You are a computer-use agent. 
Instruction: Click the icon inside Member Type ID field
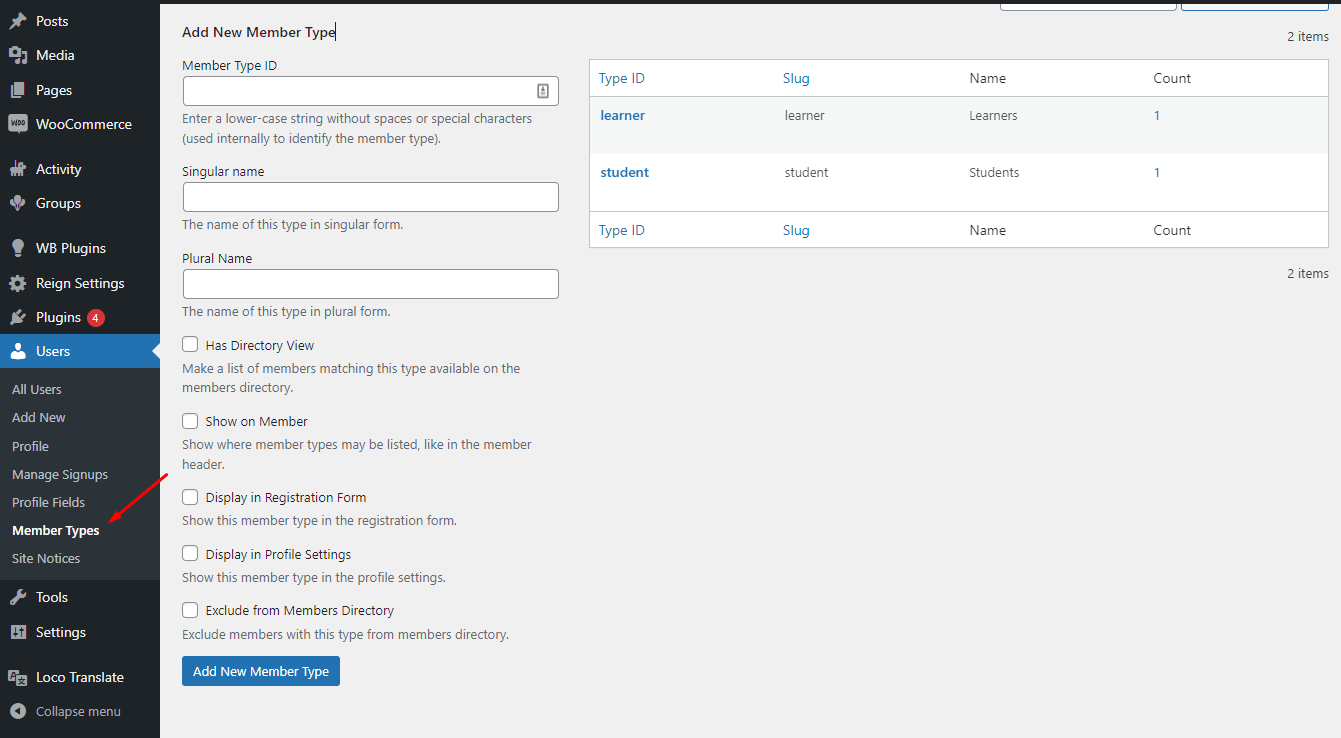(543, 91)
